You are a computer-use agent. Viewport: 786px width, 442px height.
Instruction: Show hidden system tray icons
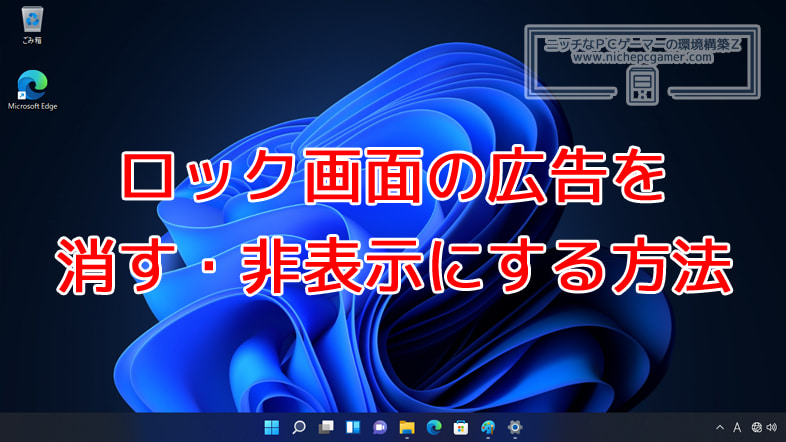click(720, 427)
